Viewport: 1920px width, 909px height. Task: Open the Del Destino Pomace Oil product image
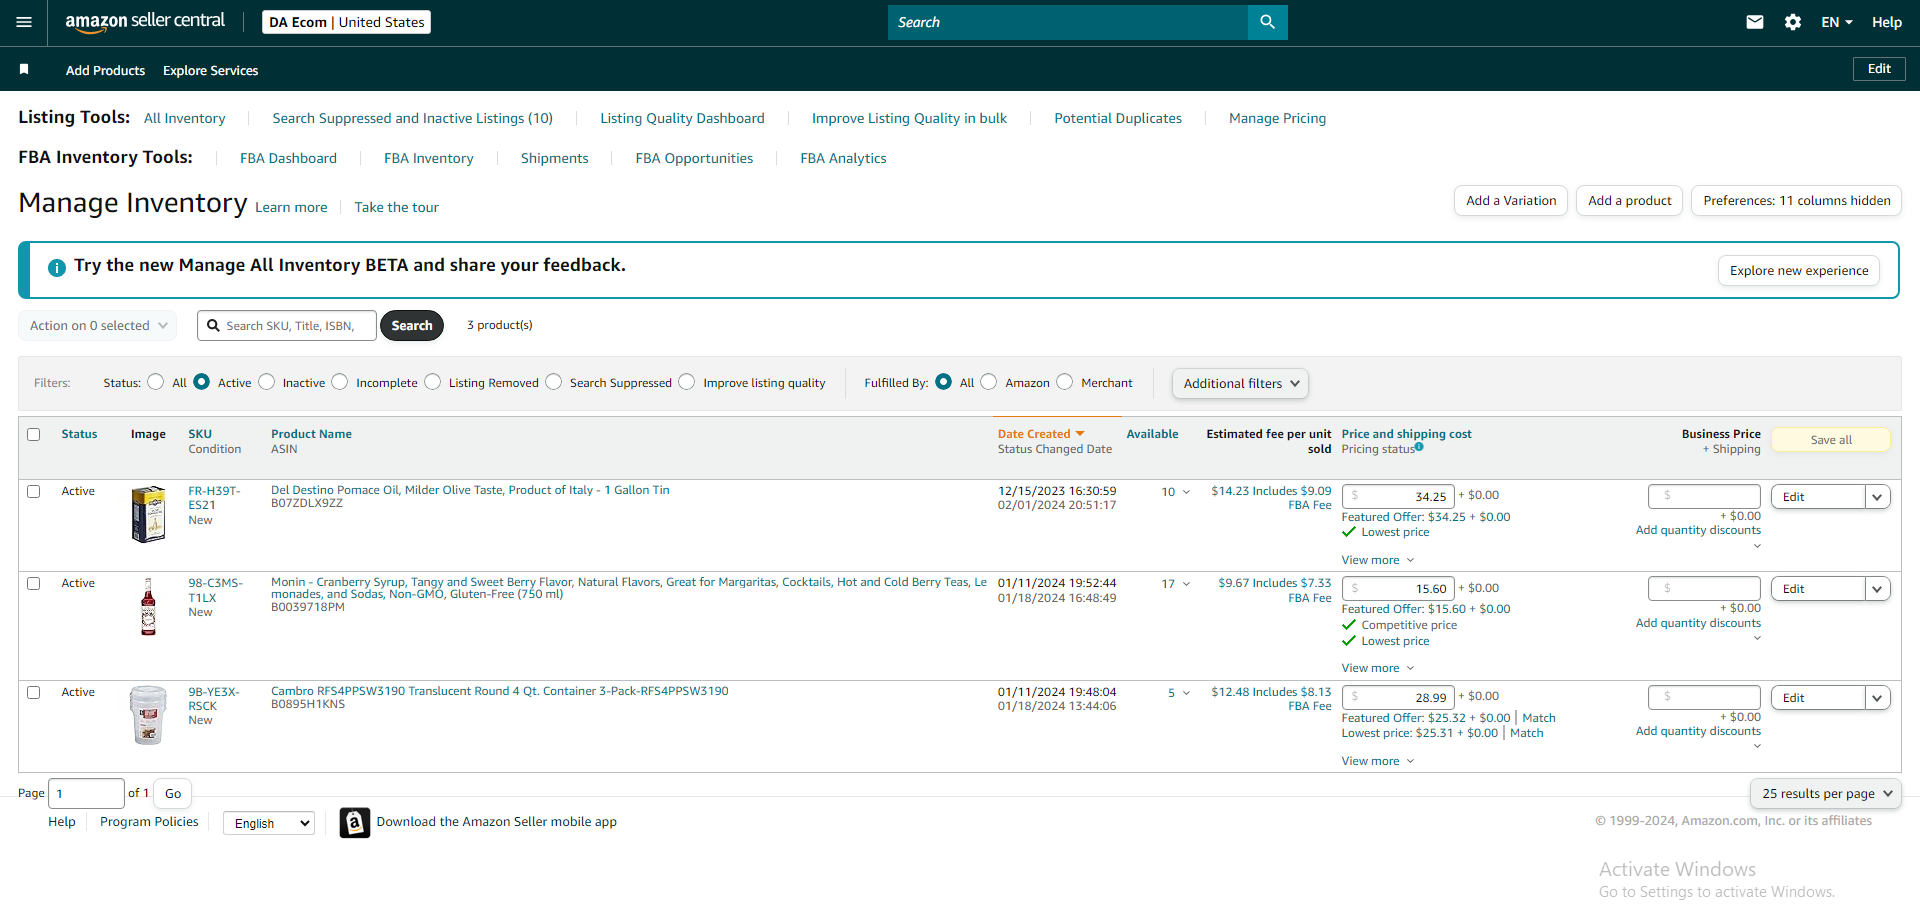tap(148, 514)
